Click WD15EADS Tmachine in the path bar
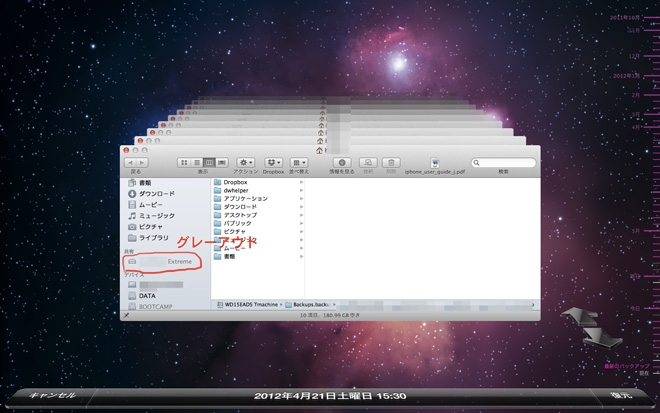This screenshot has height=413, width=660. point(248,304)
